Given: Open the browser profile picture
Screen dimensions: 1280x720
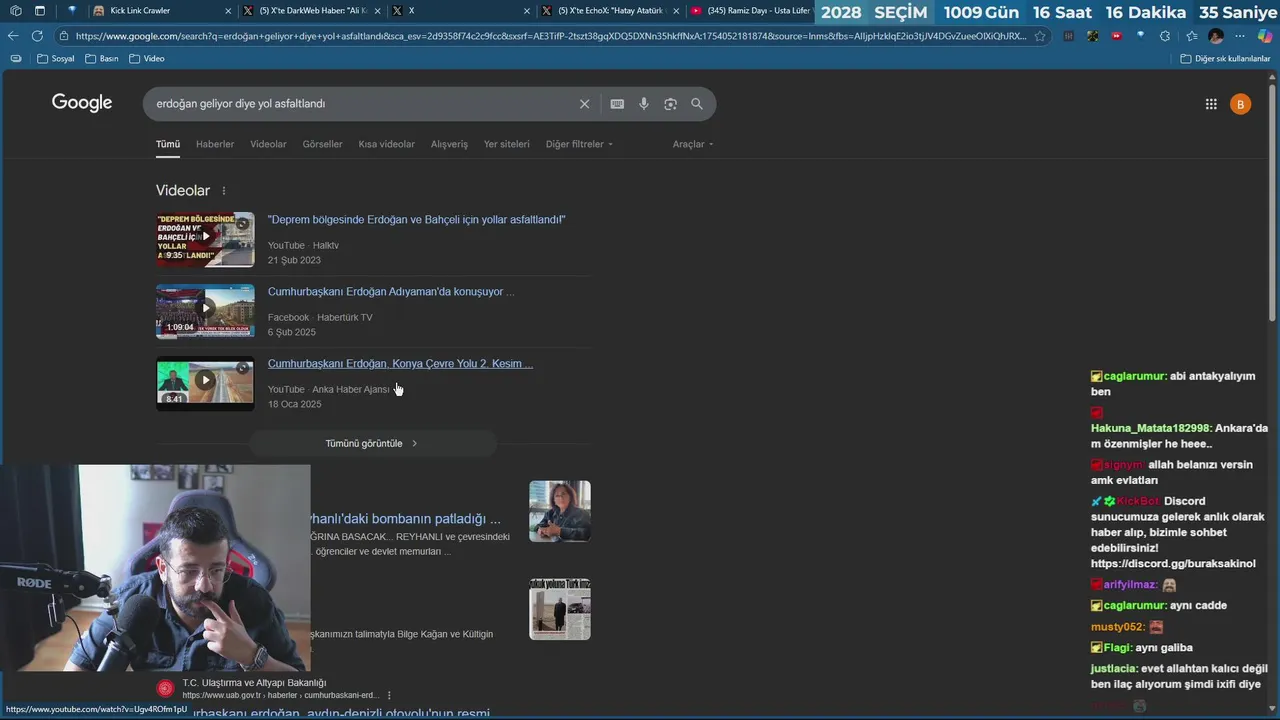Looking at the screenshot, I should (x=1216, y=36).
